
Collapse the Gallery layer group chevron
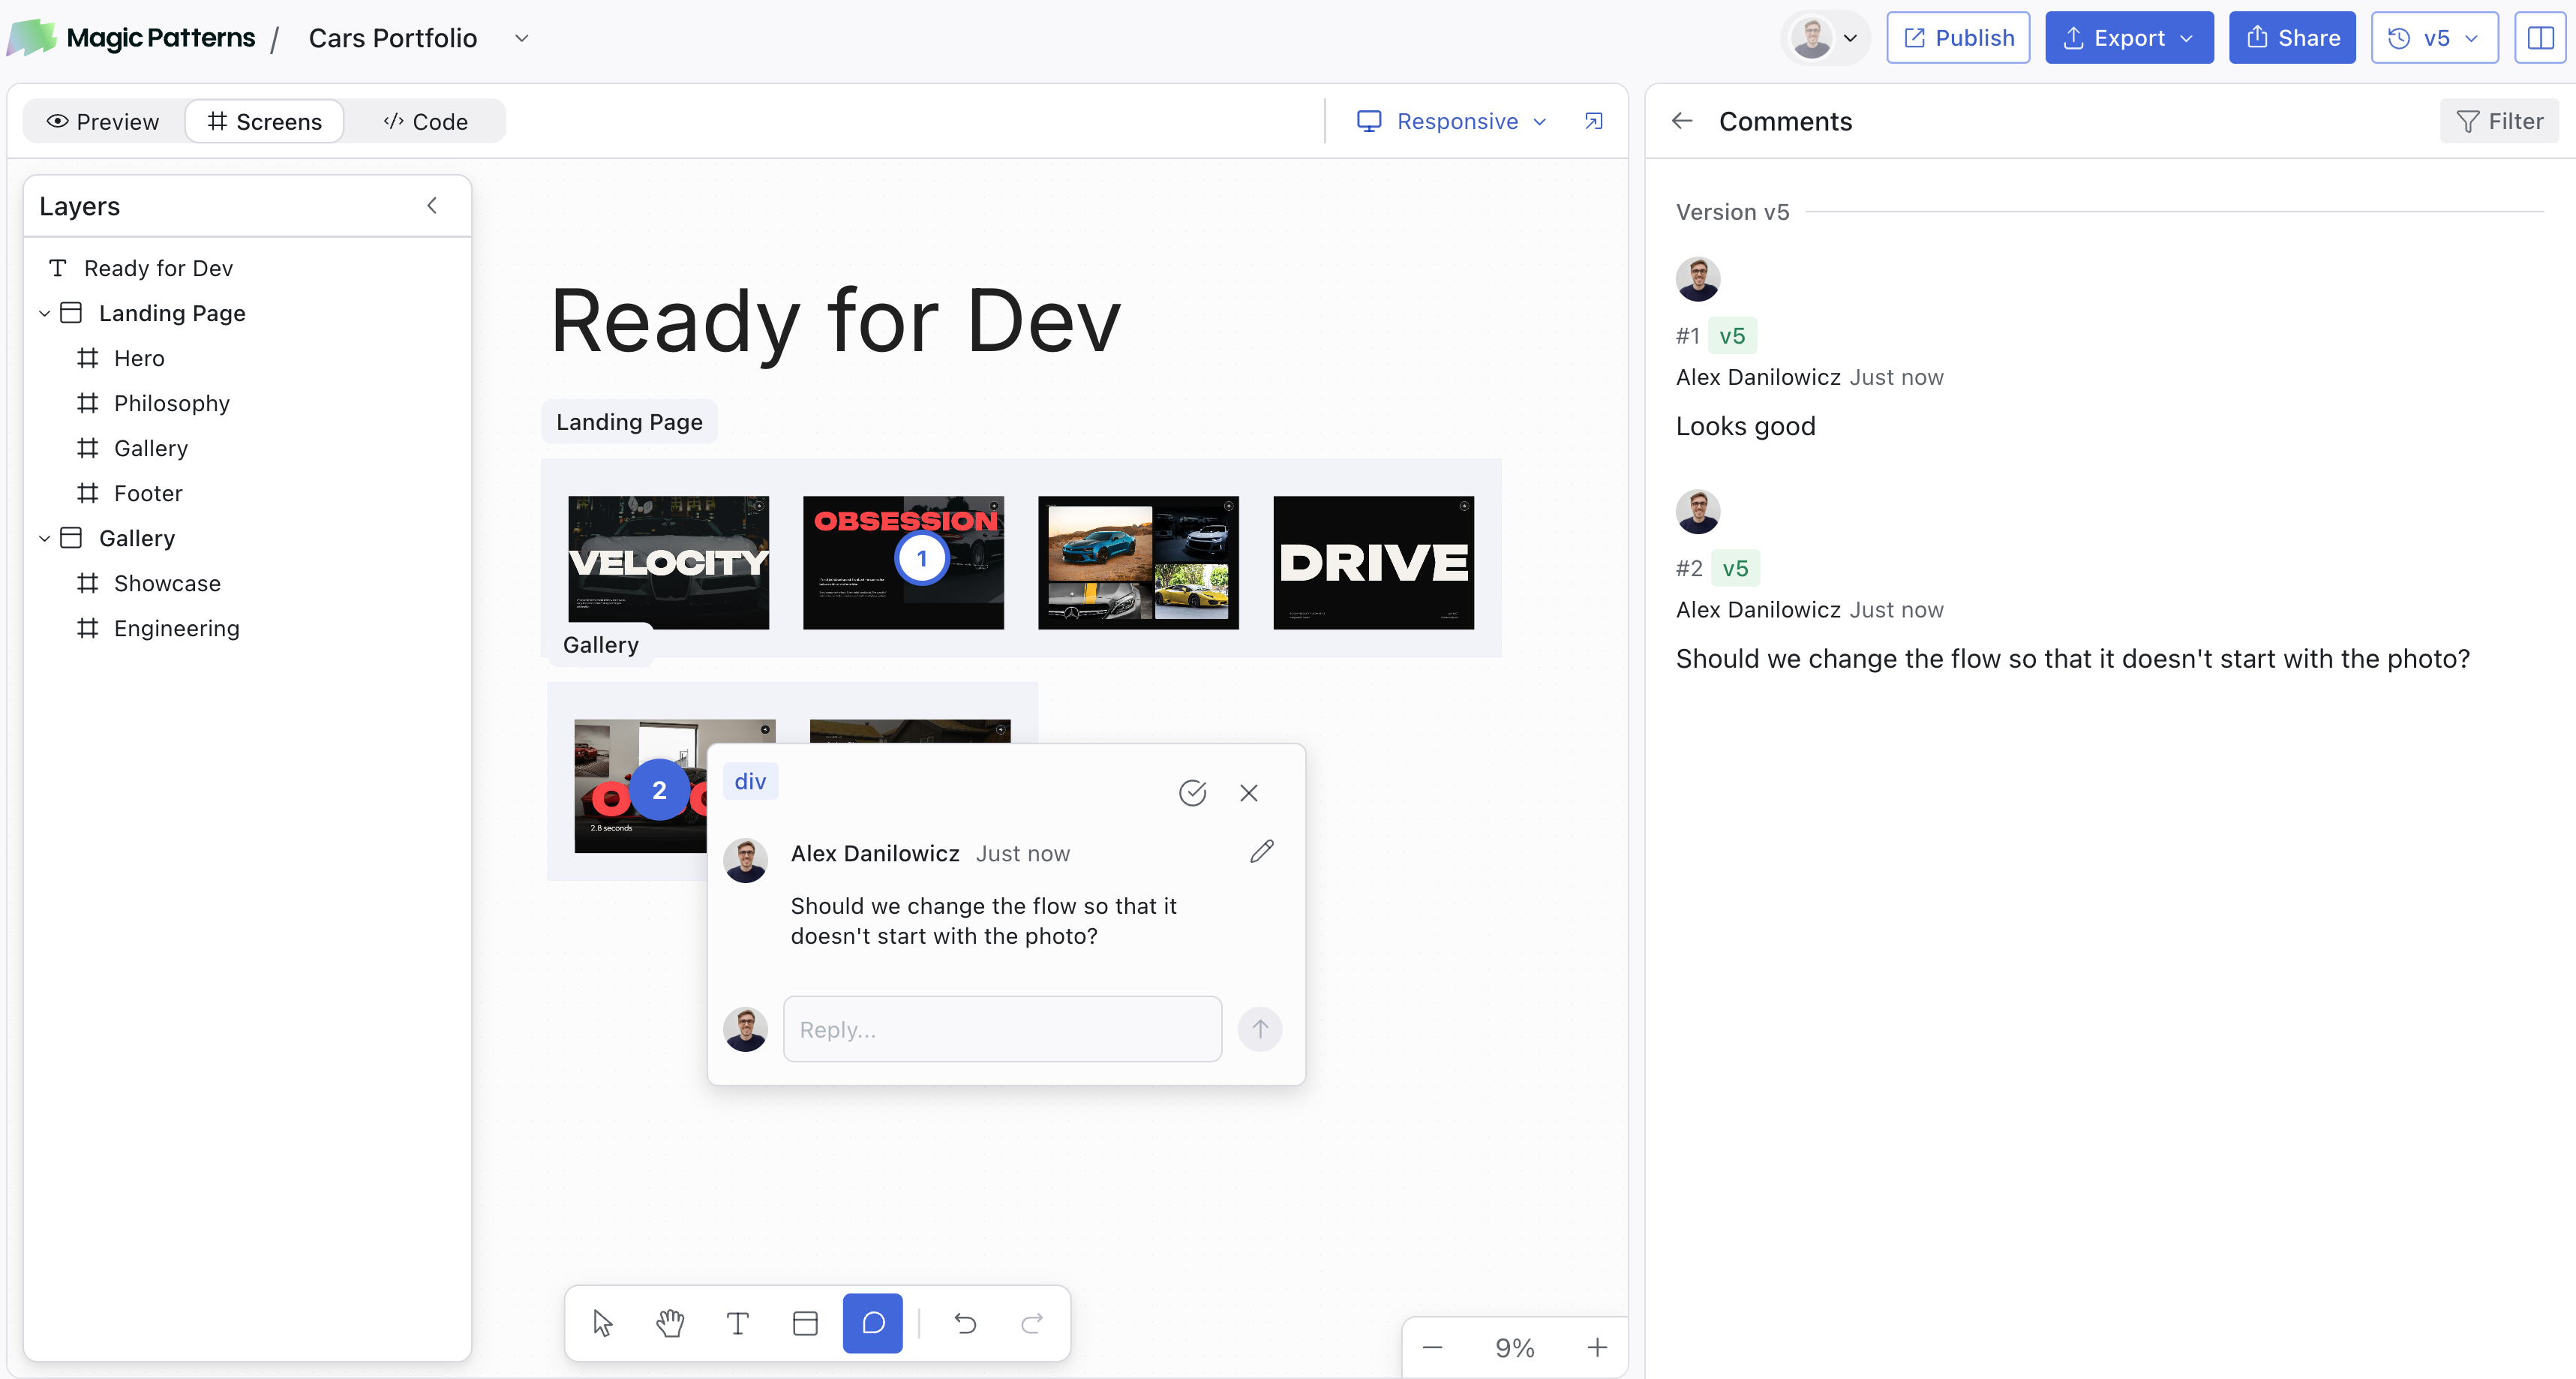(44, 538)
